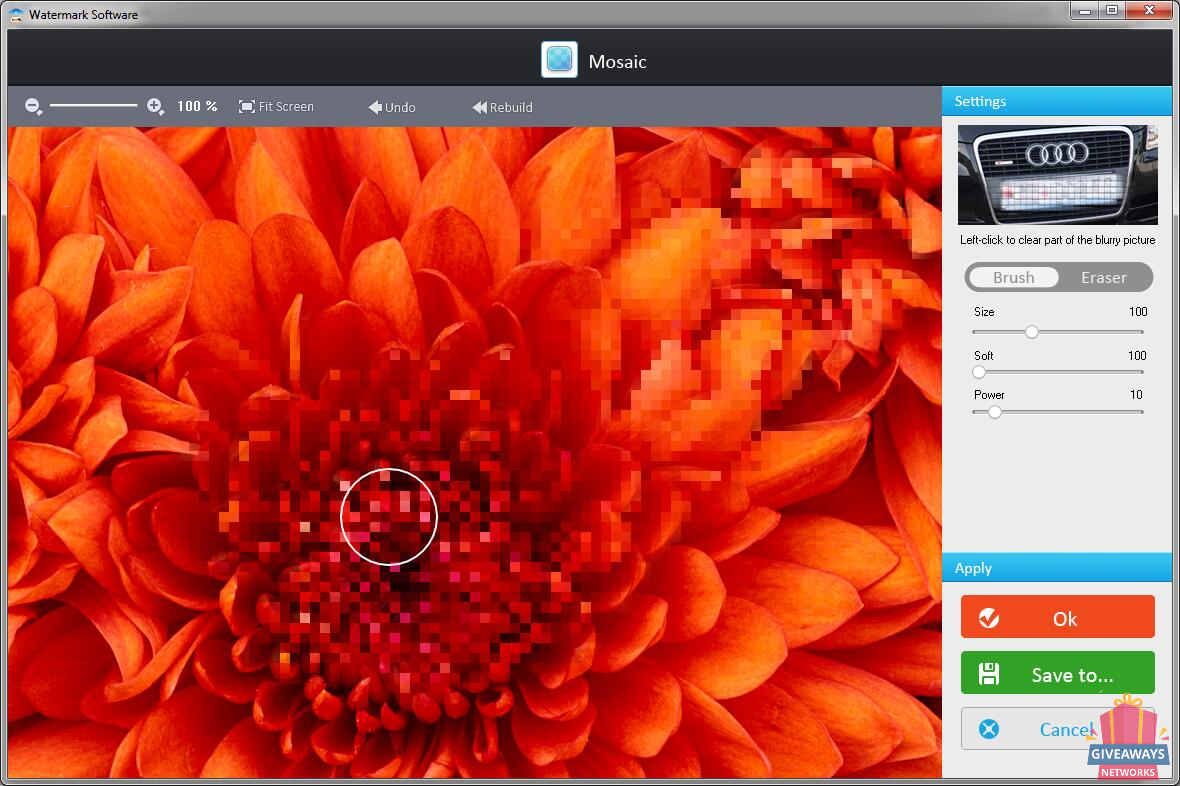Close the Watermark Software window
Viewport: 1180px width, 786px height.
pyautogui.click(x=1149, y=11)
